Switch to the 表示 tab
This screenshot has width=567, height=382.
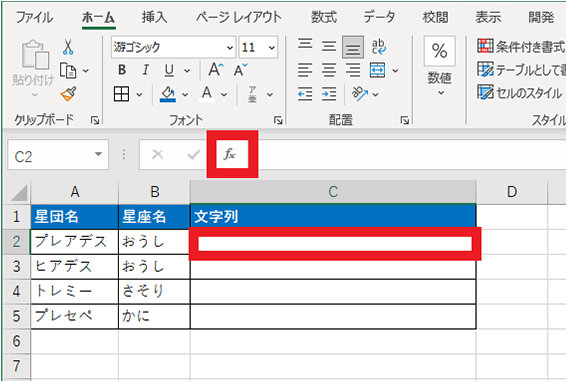tap(488, 17)
